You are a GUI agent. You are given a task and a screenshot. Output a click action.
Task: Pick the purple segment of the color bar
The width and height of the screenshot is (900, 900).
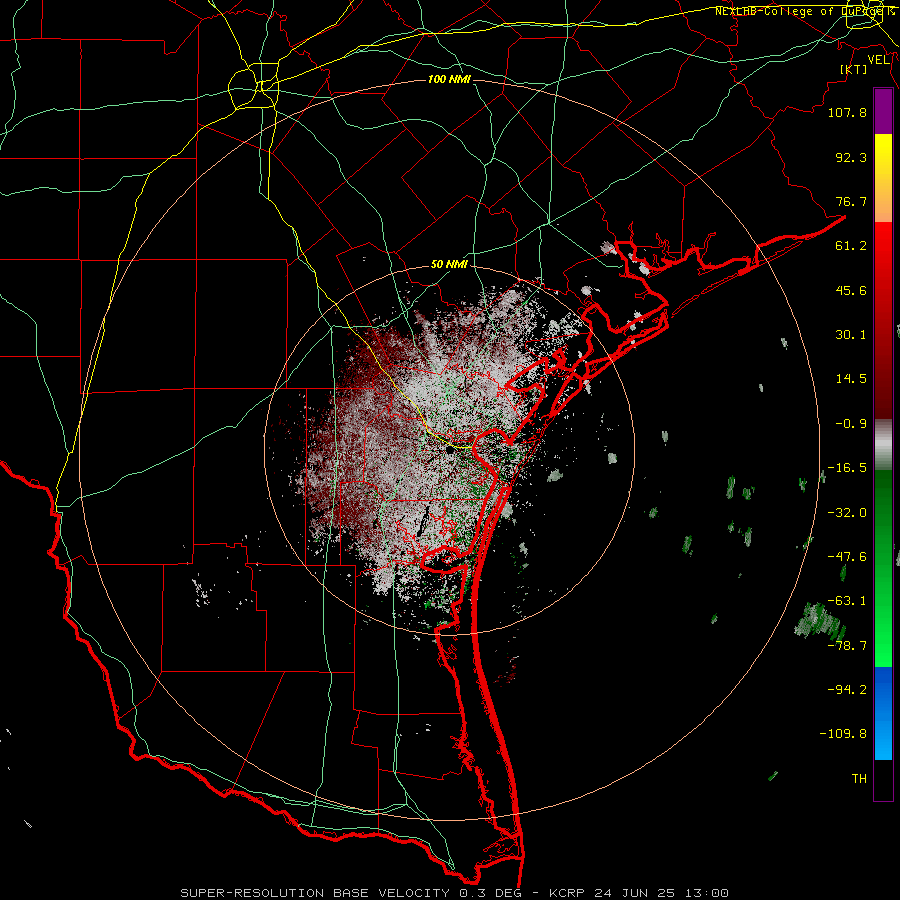tap(883, 112)
